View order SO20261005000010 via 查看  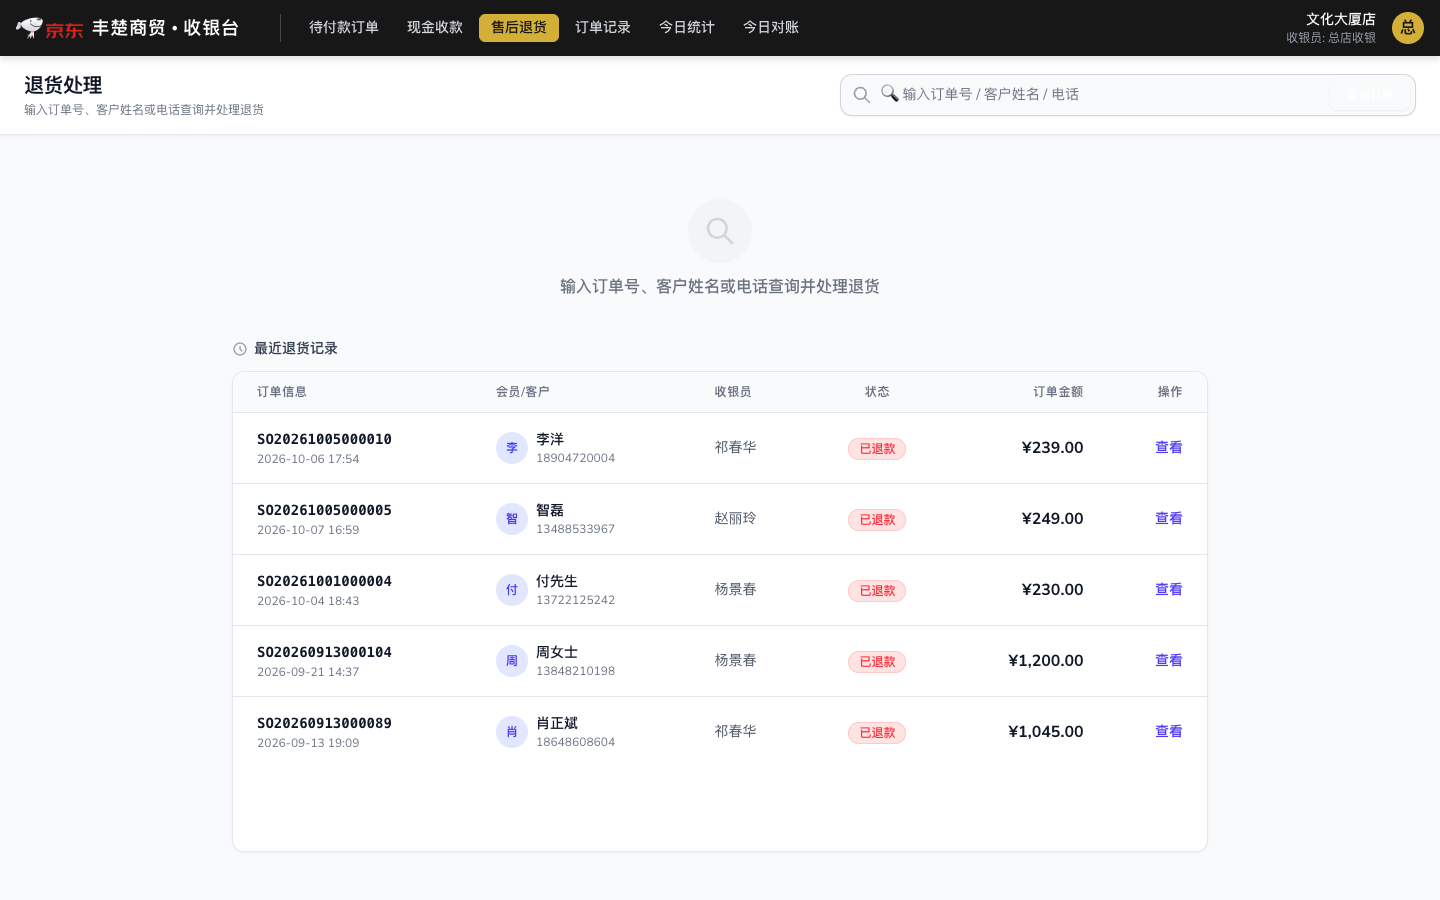pyautogui.click(x=1169, y=448)
